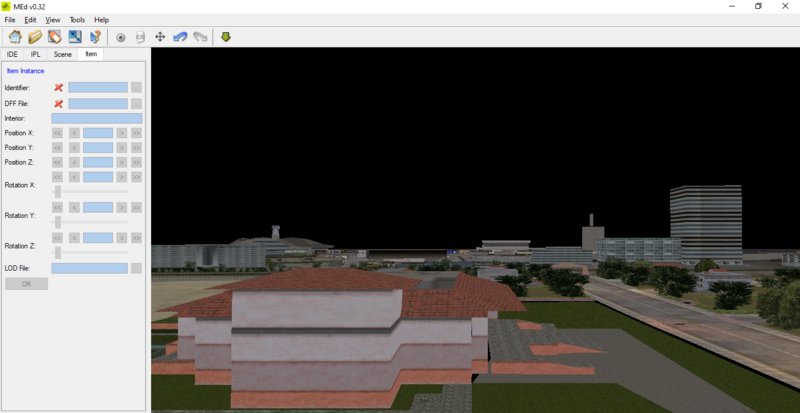
Task: Click the Rotation Y slider handle
Action: [58, 222]
